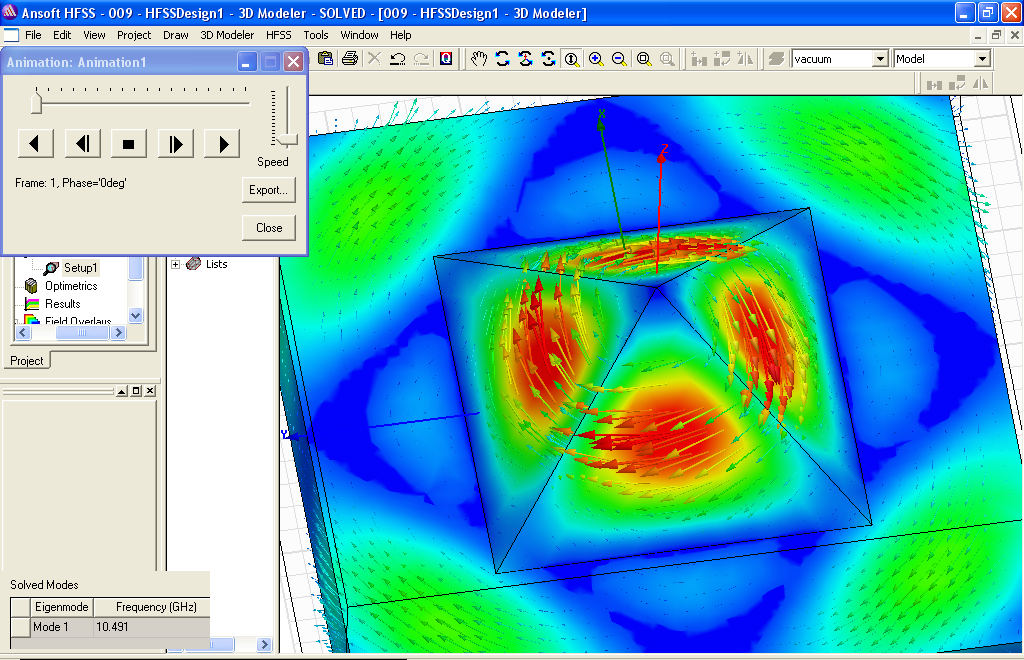The width and height of the screenshot is (1024, 660).
Task: Click the Zoom Out magnifier
Action: pyautogui.click(x=619, y=59)
